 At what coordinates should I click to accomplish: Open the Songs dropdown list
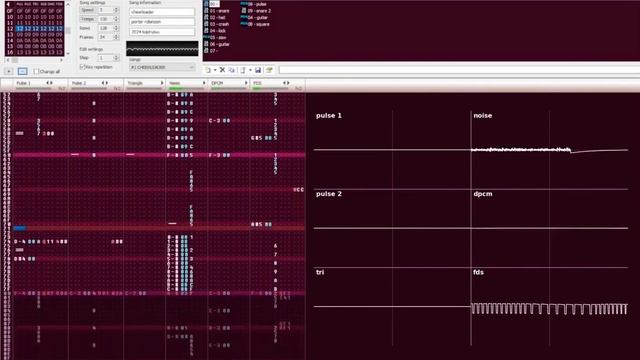[162, 67]
